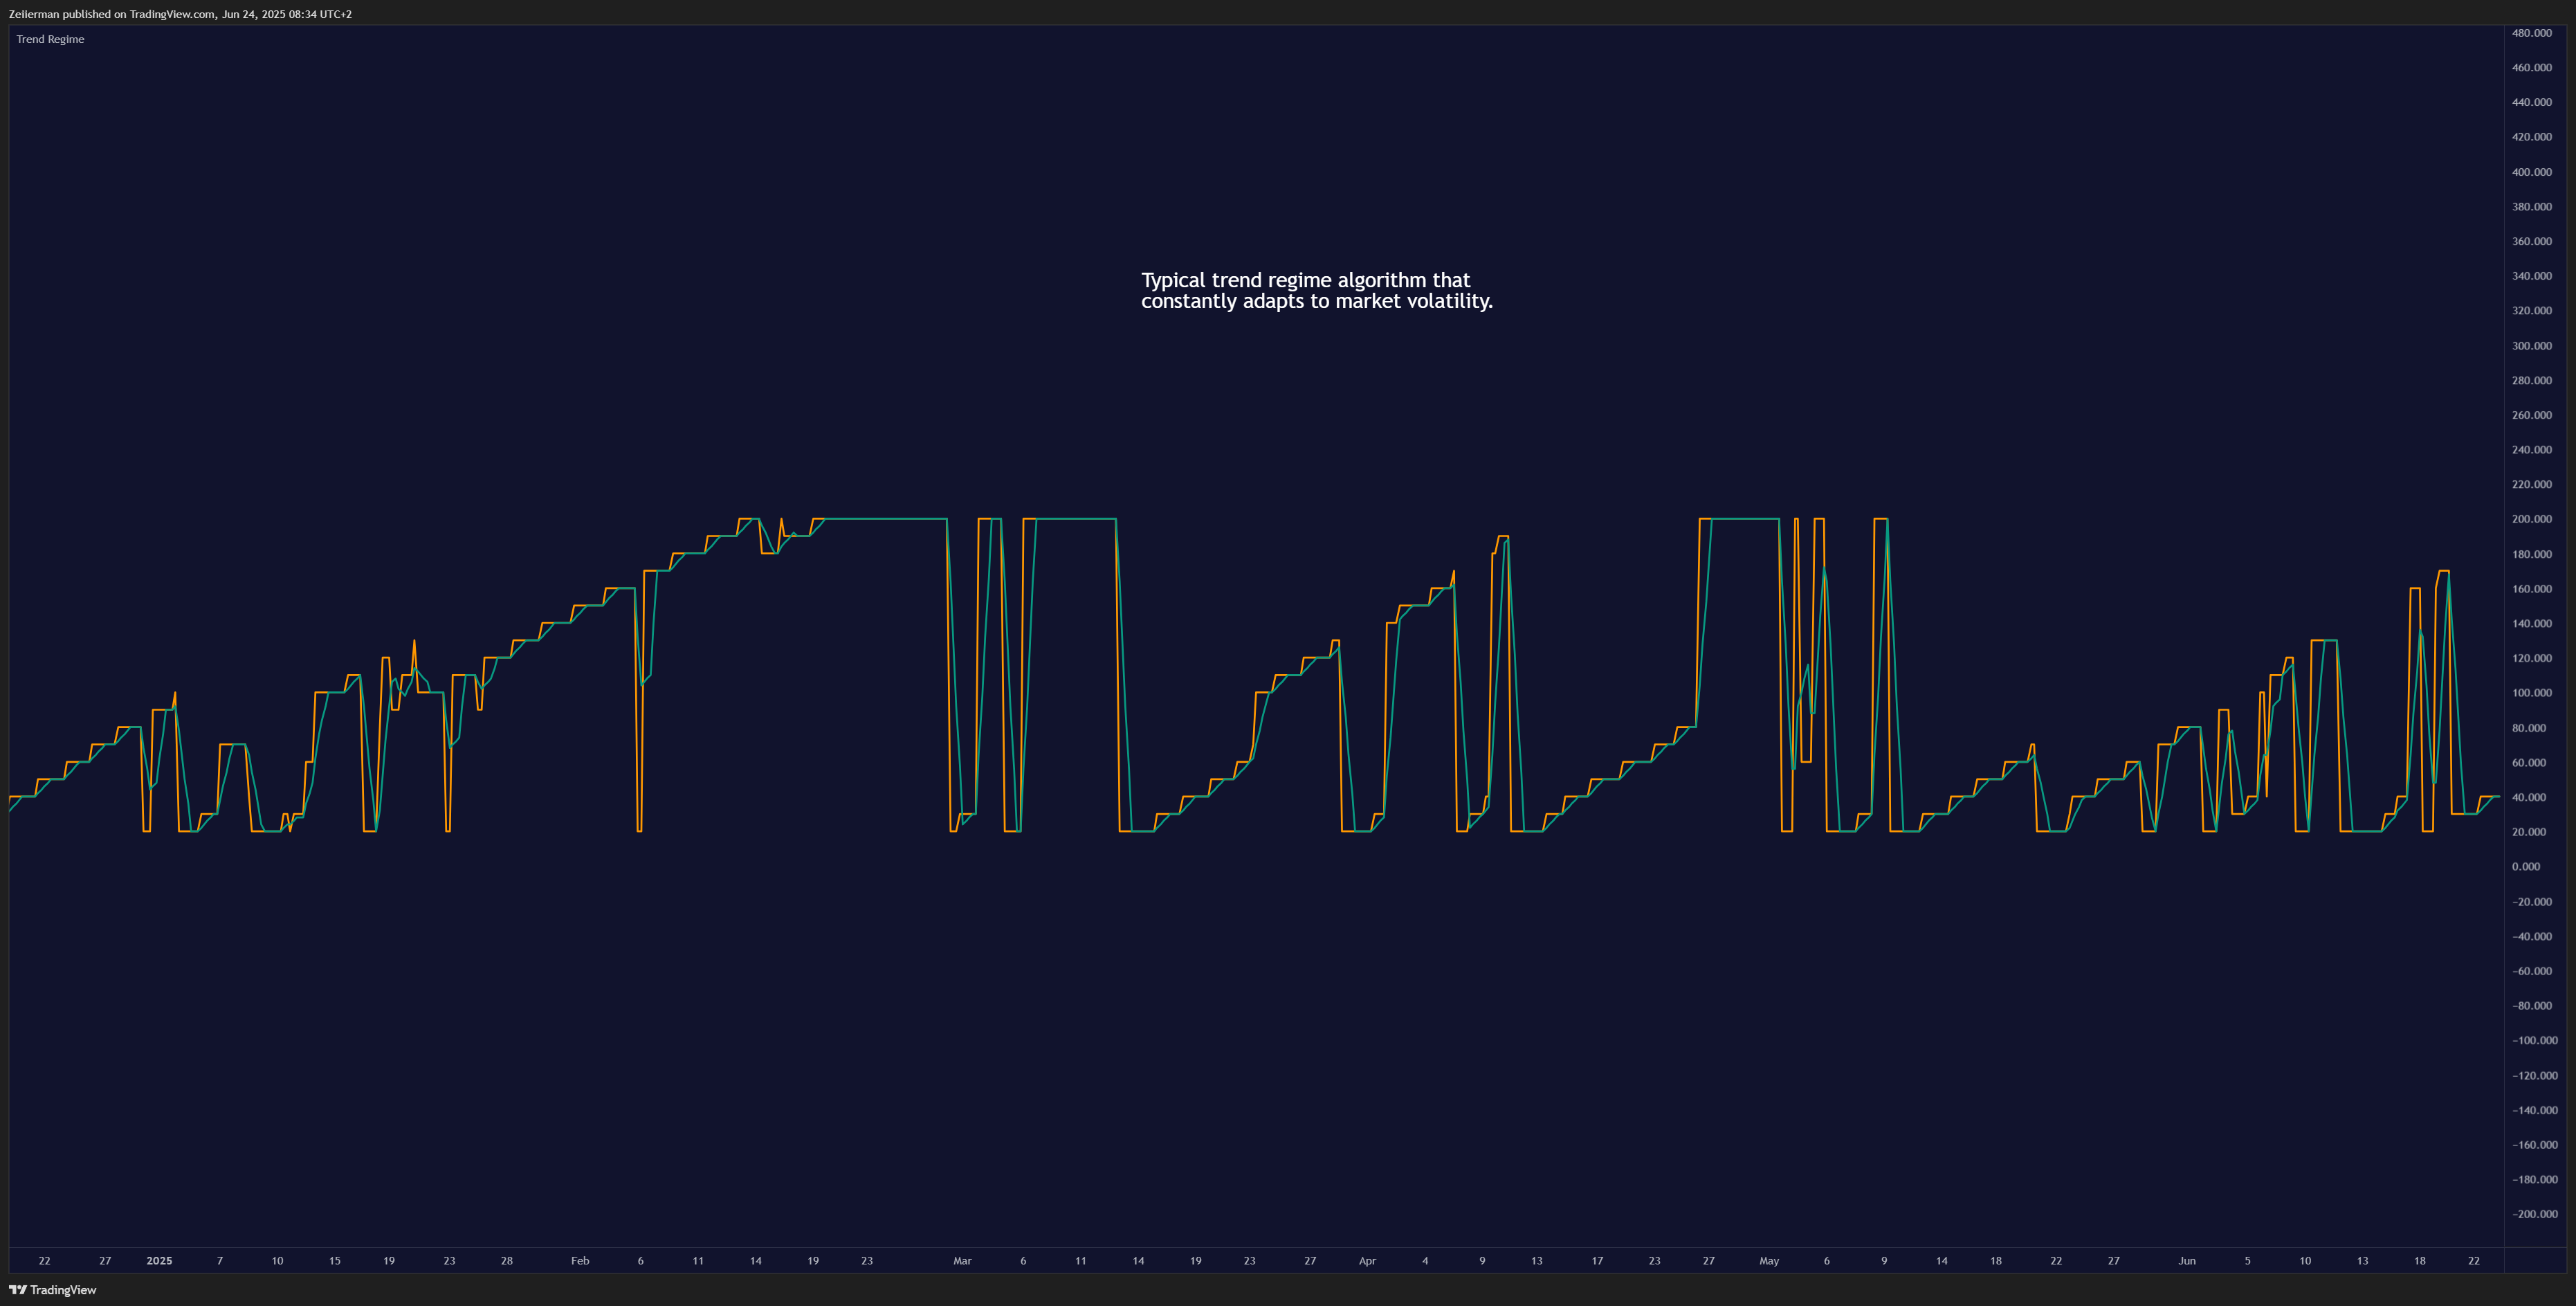
Task: Click the 7 date label on time axis
Action: click(220, 1261)
